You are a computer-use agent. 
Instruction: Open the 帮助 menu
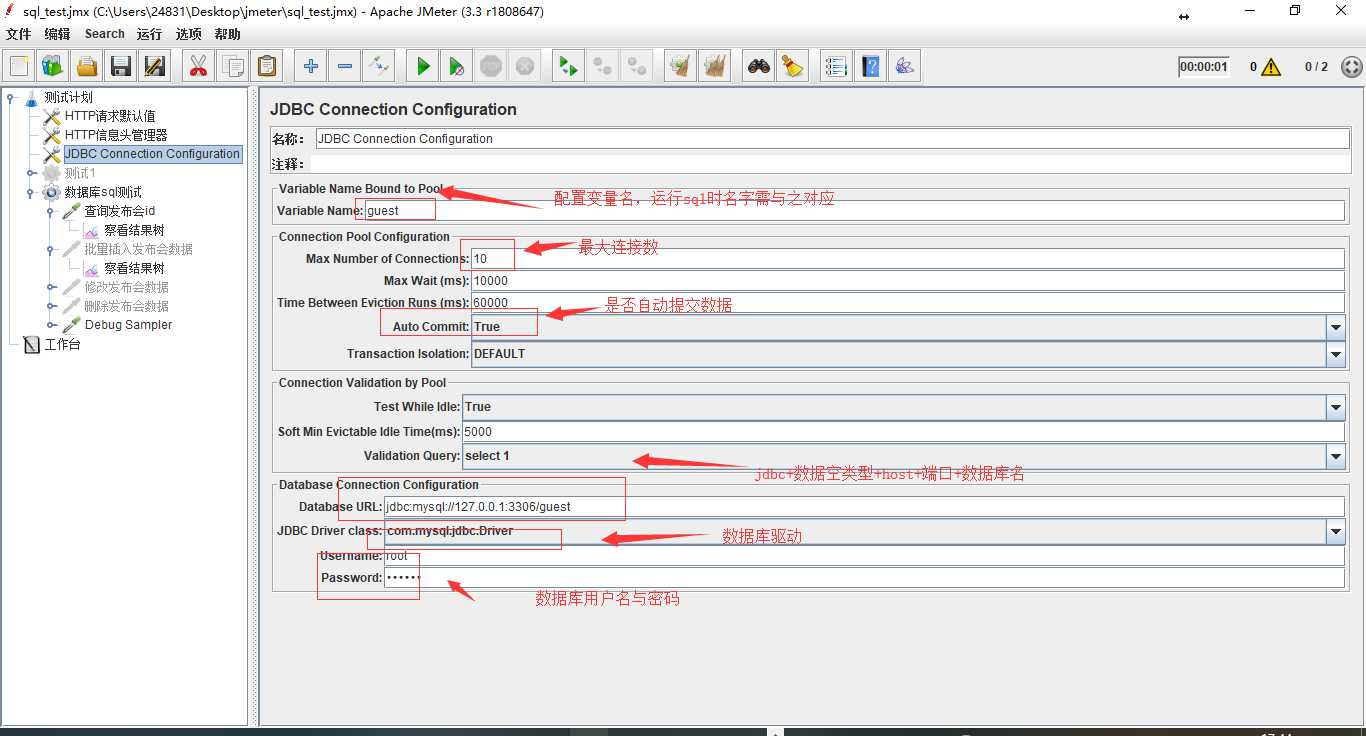coord(227,34)
